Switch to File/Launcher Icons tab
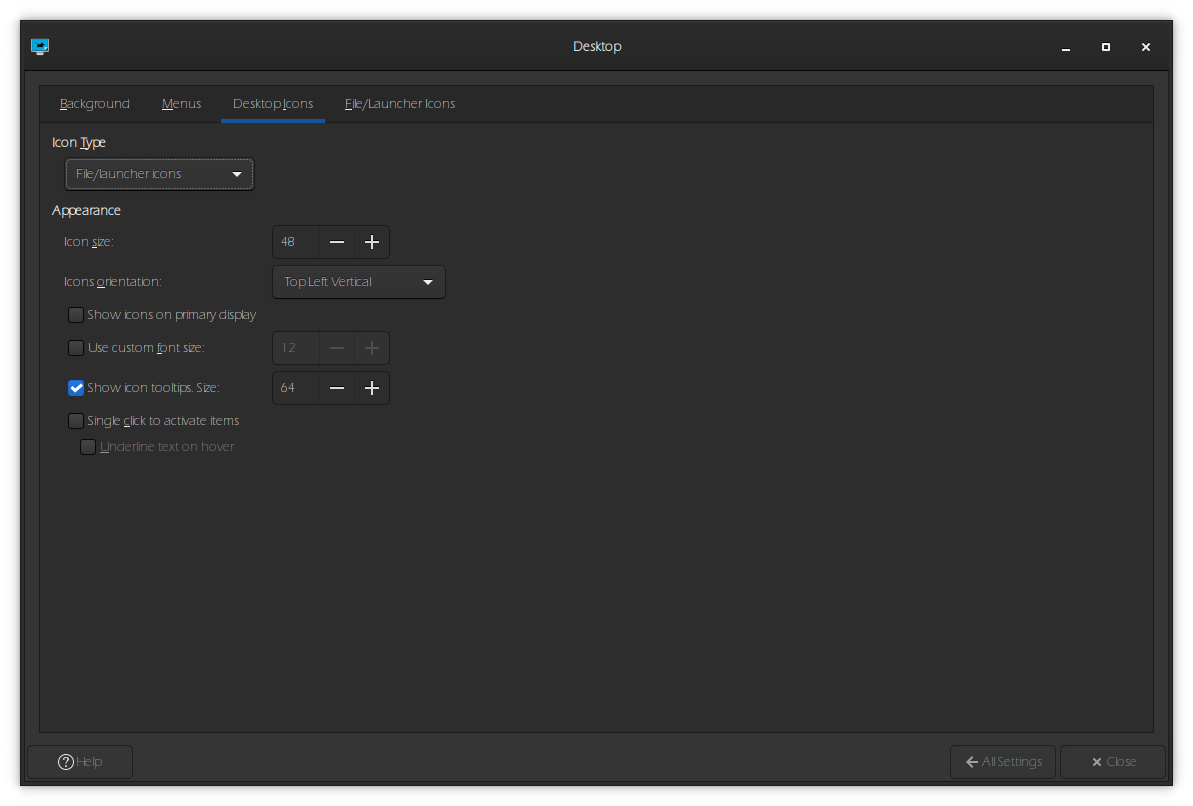Screen dimensions: 1193x806 pyautogui.click(x=400, y=104)
